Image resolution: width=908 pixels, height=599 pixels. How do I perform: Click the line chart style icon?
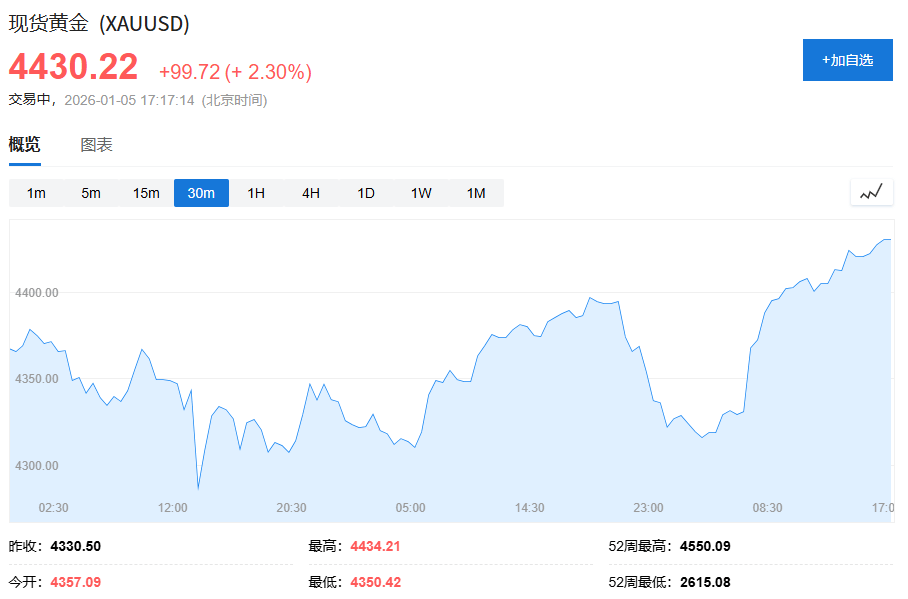871,192
